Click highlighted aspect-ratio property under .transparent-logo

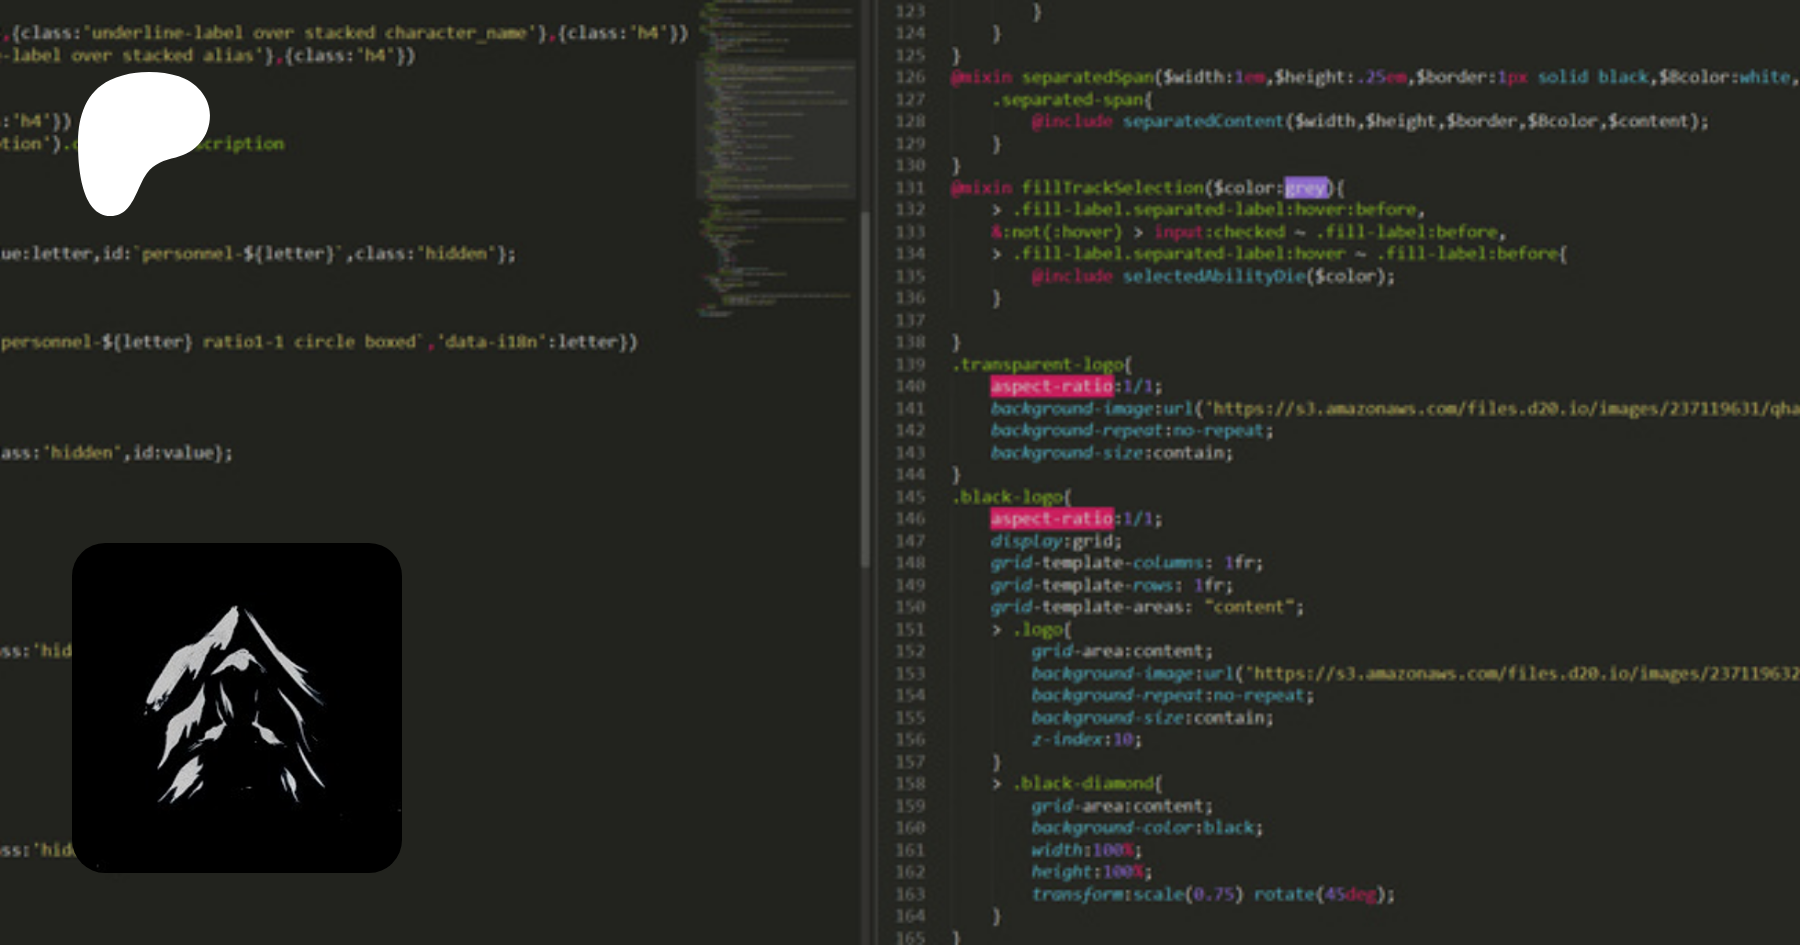pos(1051,386)
